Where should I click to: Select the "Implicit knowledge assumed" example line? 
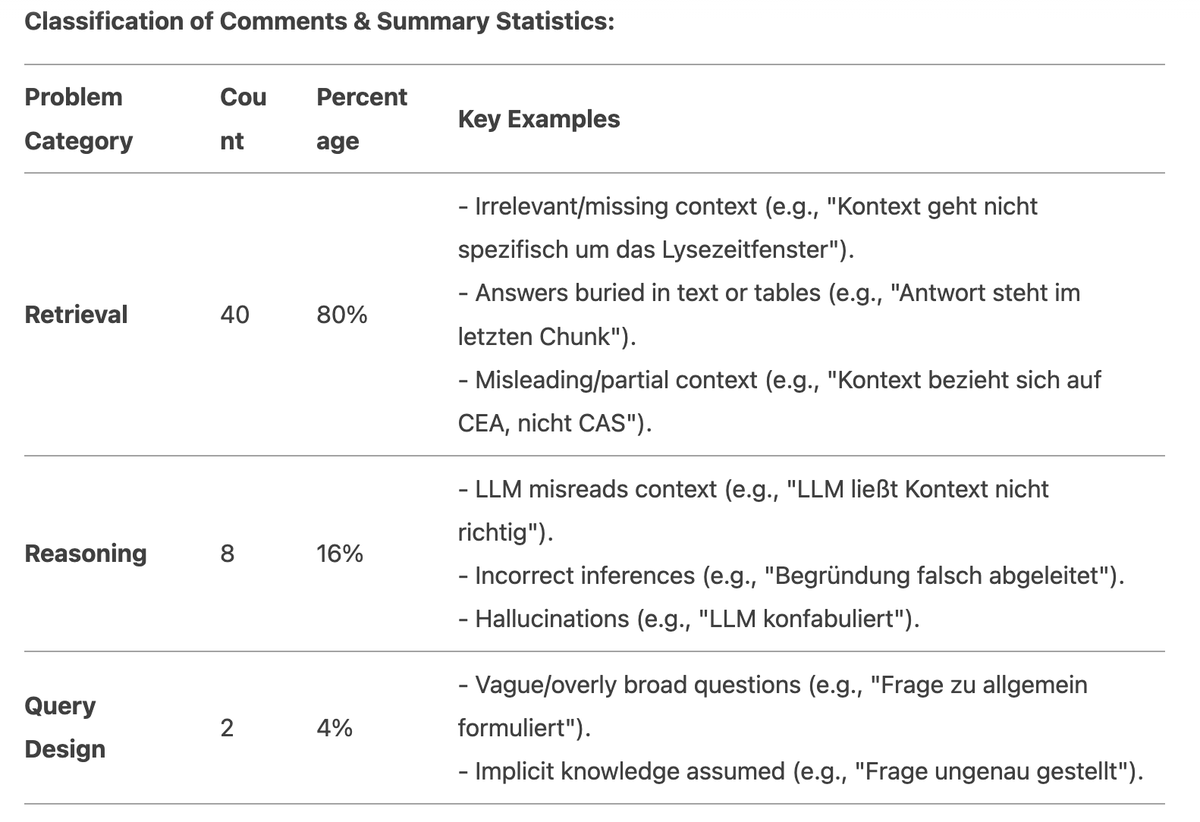[x=800, y=771]
